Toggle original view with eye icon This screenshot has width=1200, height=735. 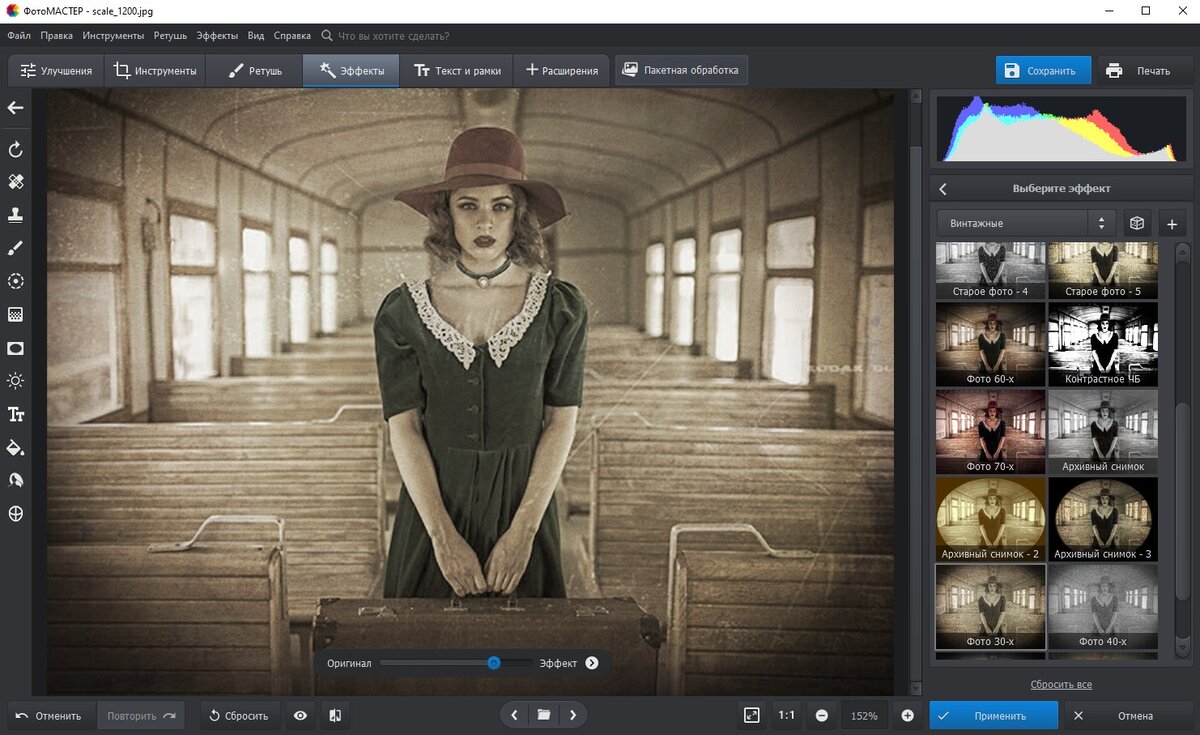tap(300, 716)
